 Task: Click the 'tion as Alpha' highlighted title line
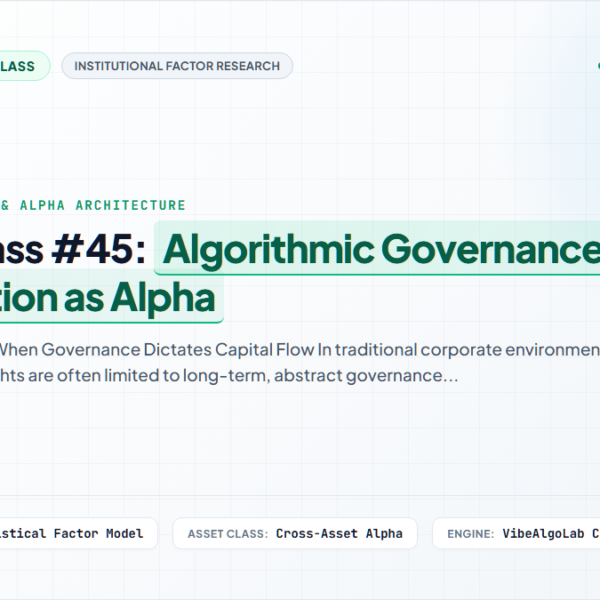(x=111, y=298)
